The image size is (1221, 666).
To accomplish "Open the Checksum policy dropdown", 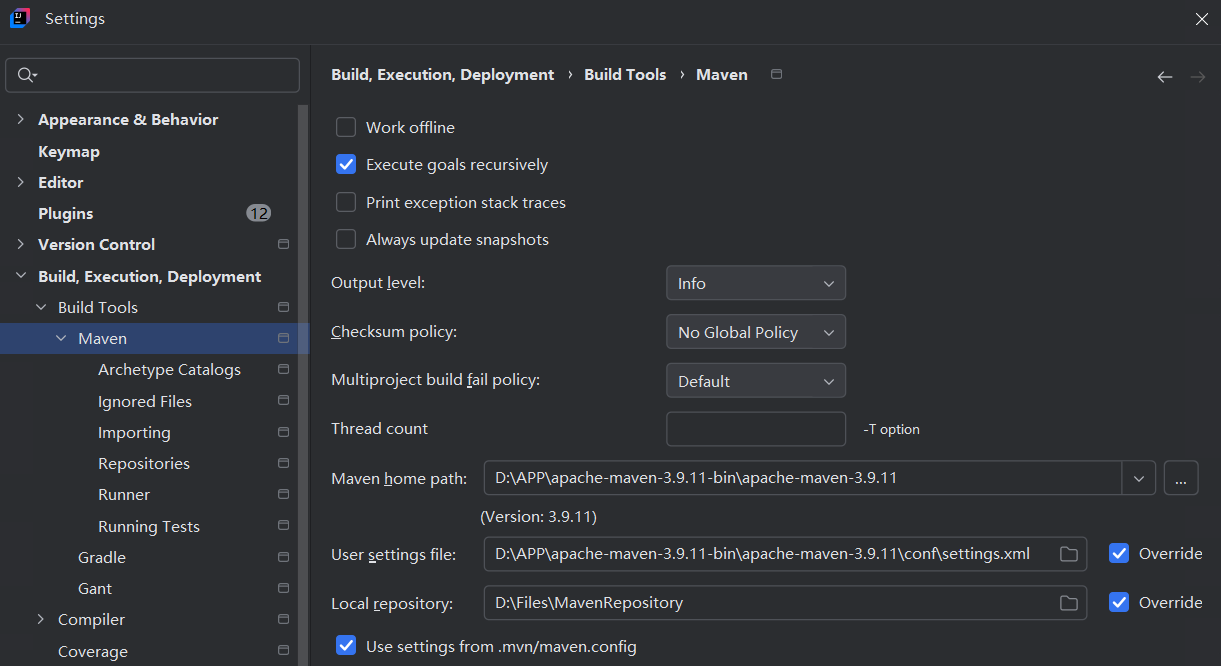I will [x=755, y=332].
